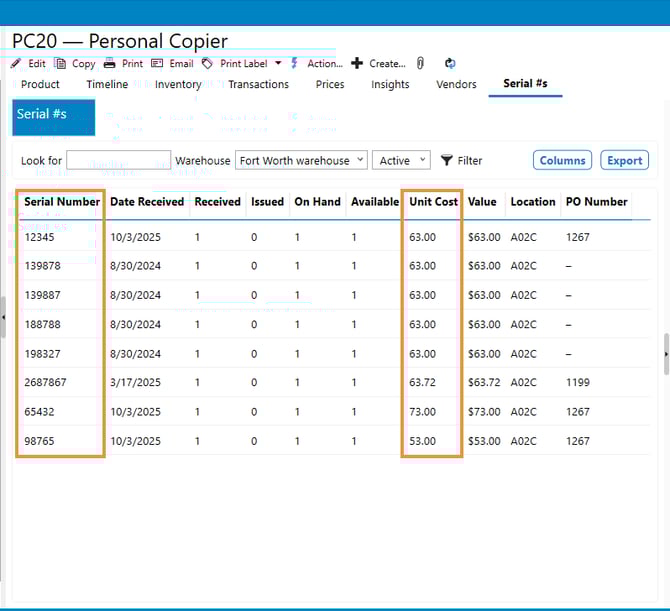The height and width of the screenshot is (611, 670).
Task: Click the paperclip attachment icon
Action: pyautogui.click(x=421, y=63)
